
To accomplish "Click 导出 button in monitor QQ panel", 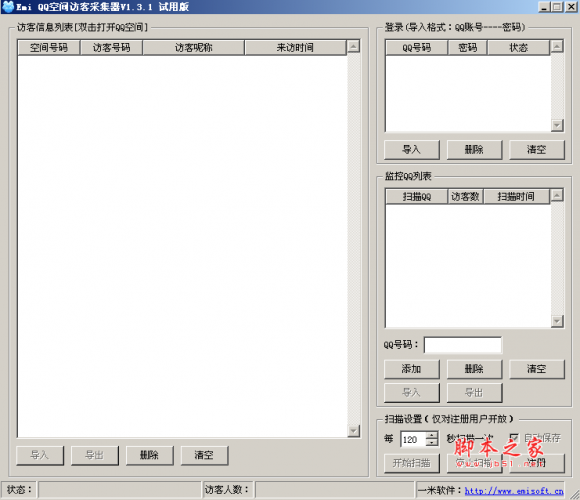I will point(474,393).
